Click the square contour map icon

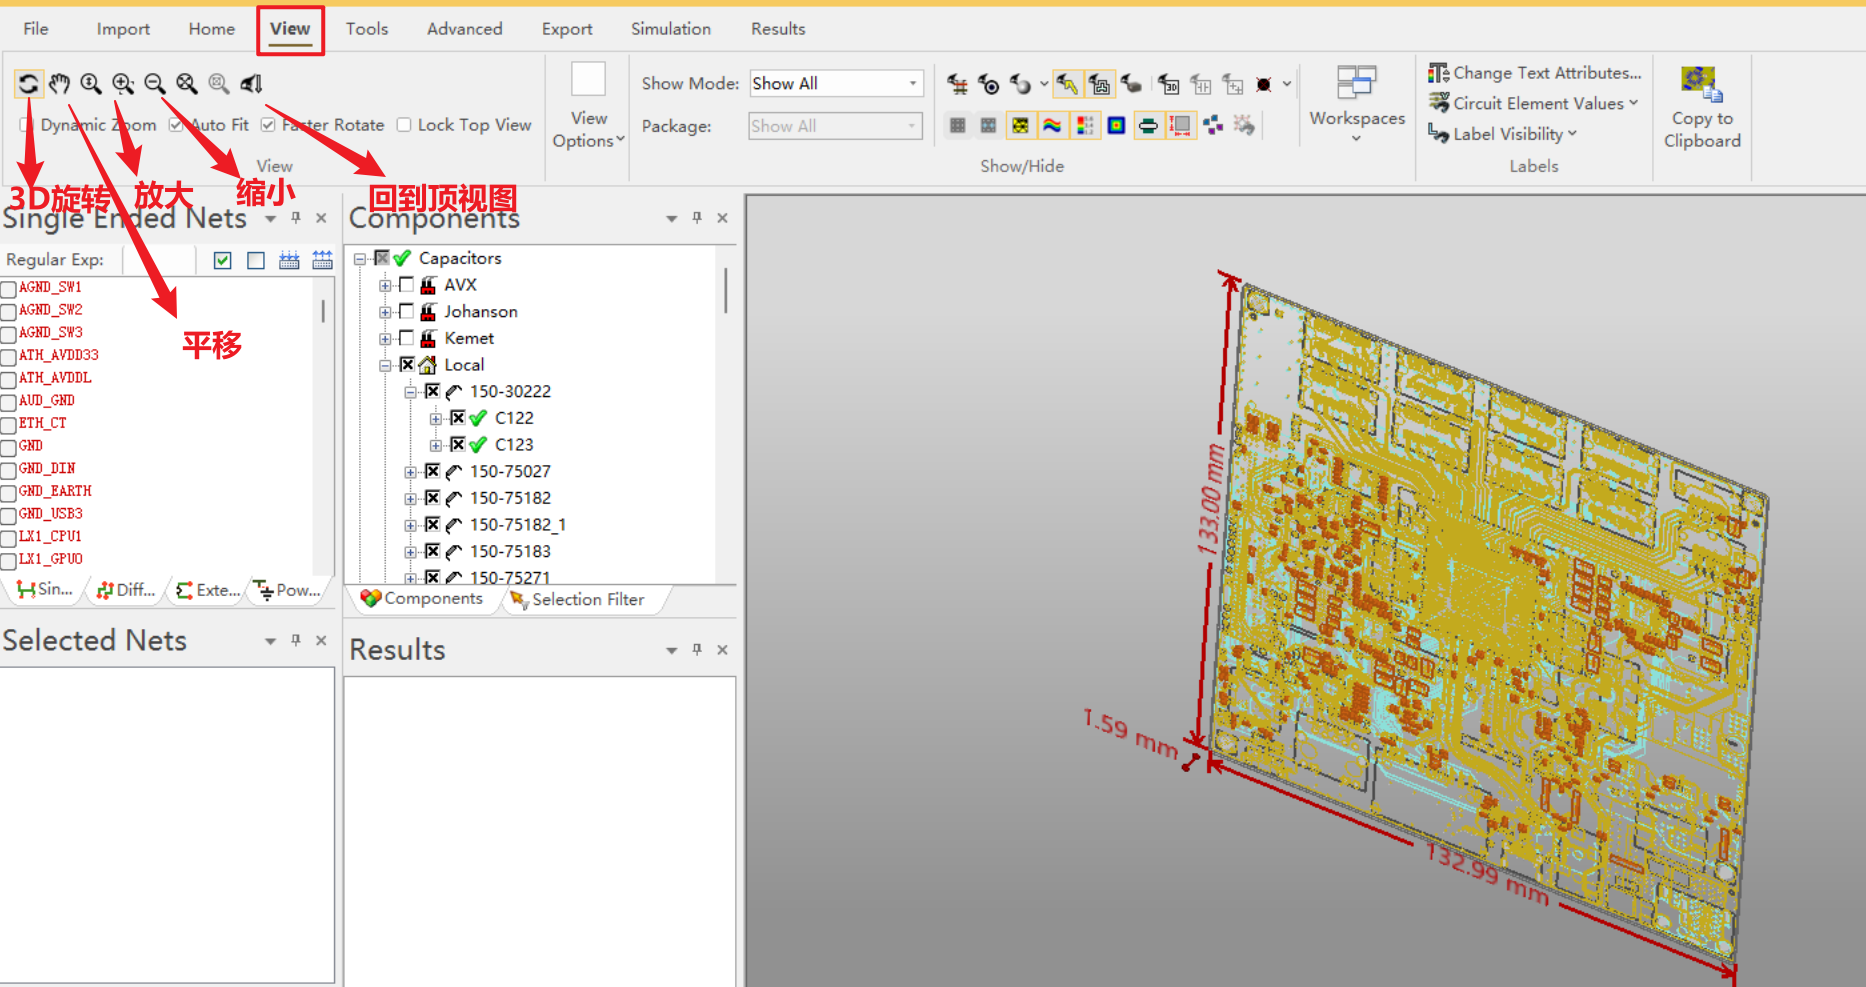[1116, 125]
